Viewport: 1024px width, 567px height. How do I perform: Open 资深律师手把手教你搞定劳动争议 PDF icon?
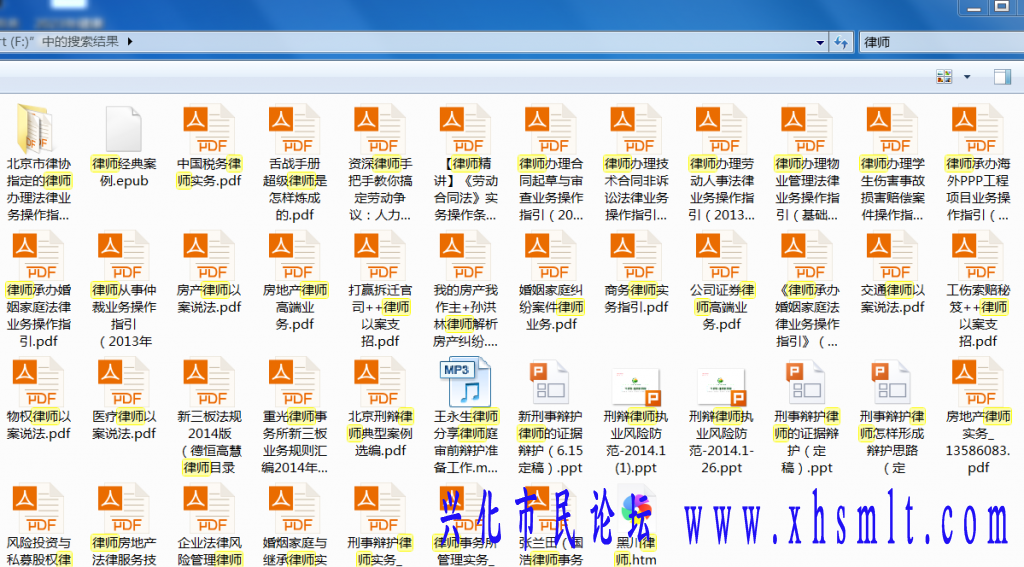(x=379, y=129)
